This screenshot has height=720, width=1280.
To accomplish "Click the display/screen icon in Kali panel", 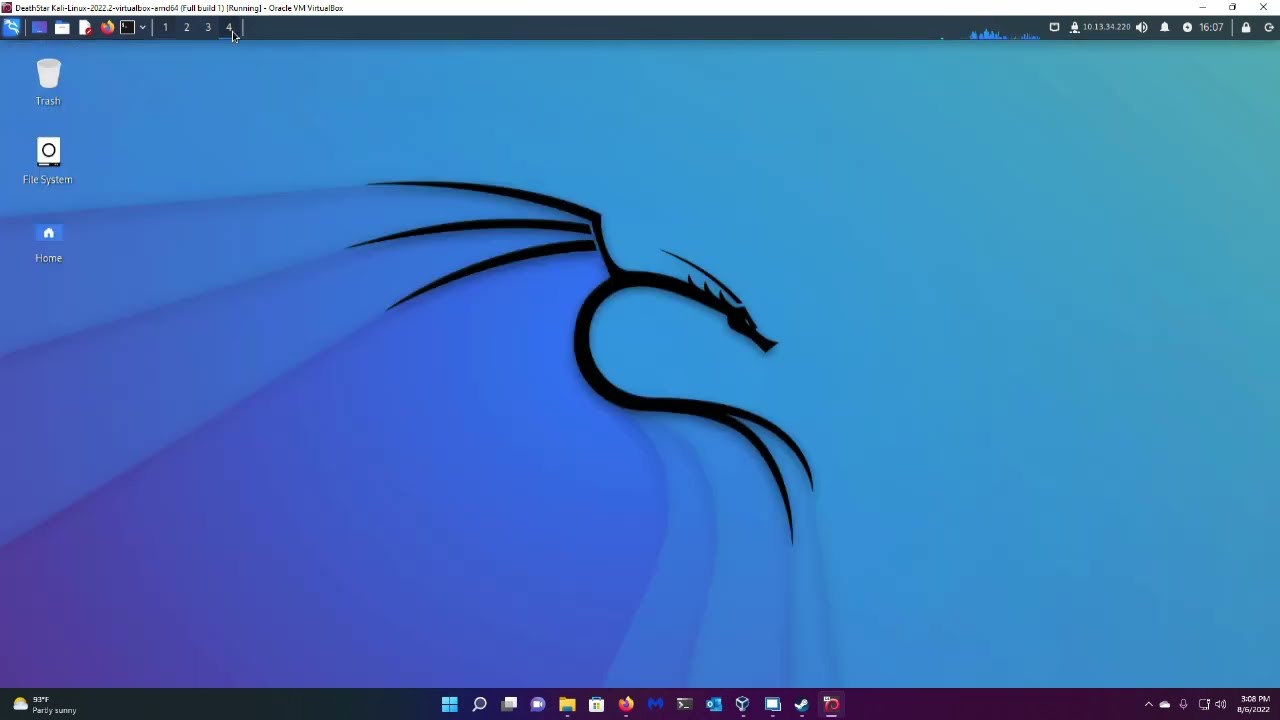I will coord(1054,28).
